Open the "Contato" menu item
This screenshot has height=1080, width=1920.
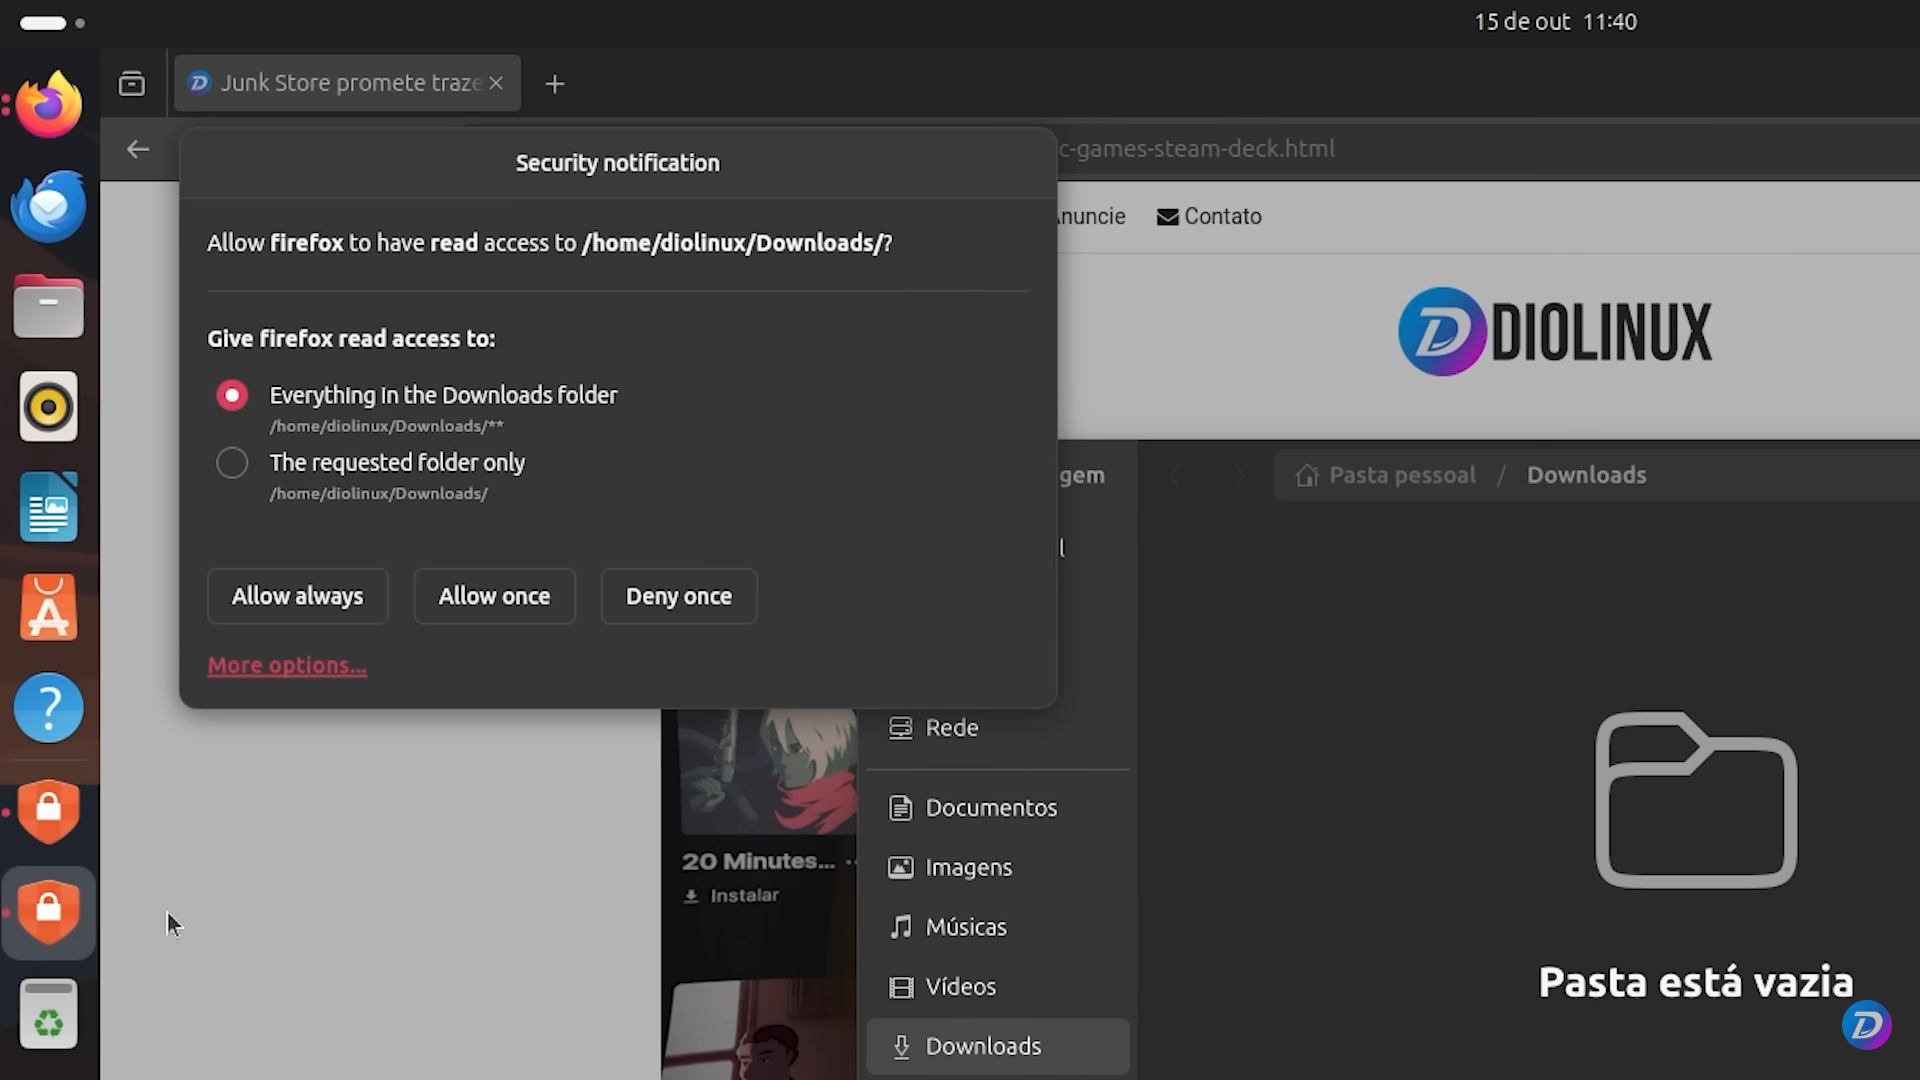pos(1208,216)
